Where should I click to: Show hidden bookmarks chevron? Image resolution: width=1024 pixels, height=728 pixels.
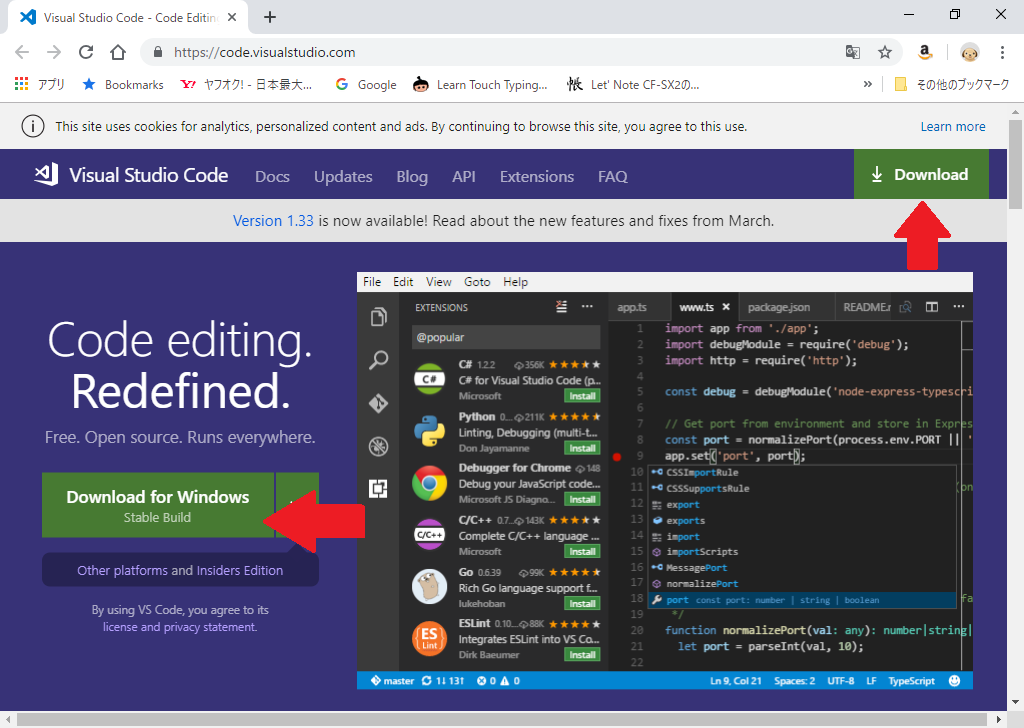tap(867, 84)
